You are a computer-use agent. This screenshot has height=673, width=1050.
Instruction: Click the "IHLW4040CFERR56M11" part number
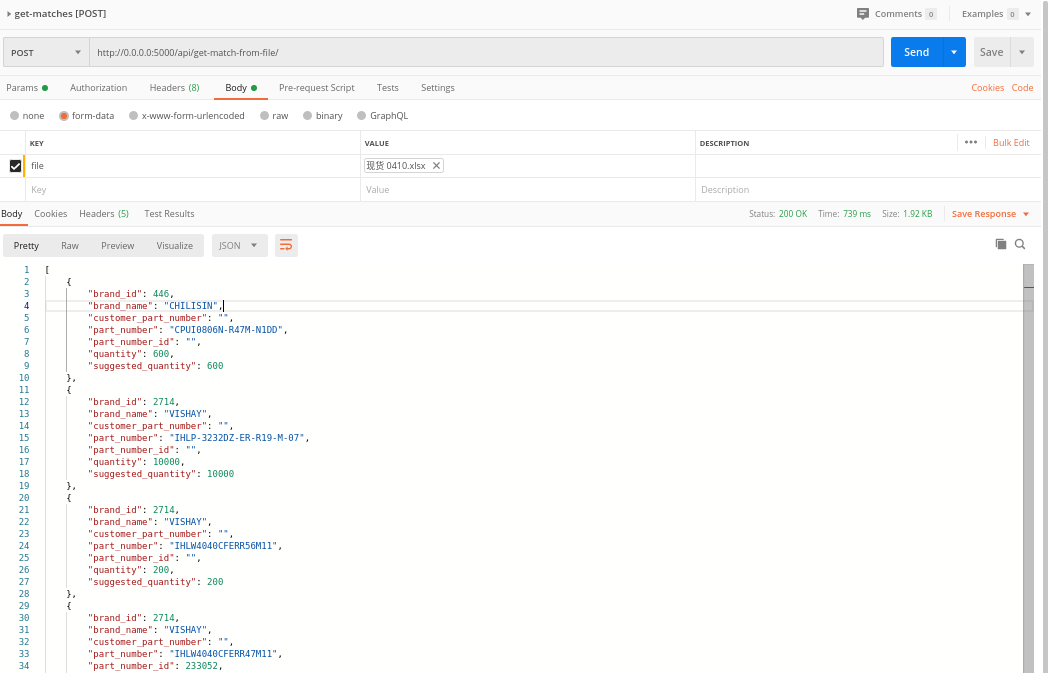(x=223, y=546)
